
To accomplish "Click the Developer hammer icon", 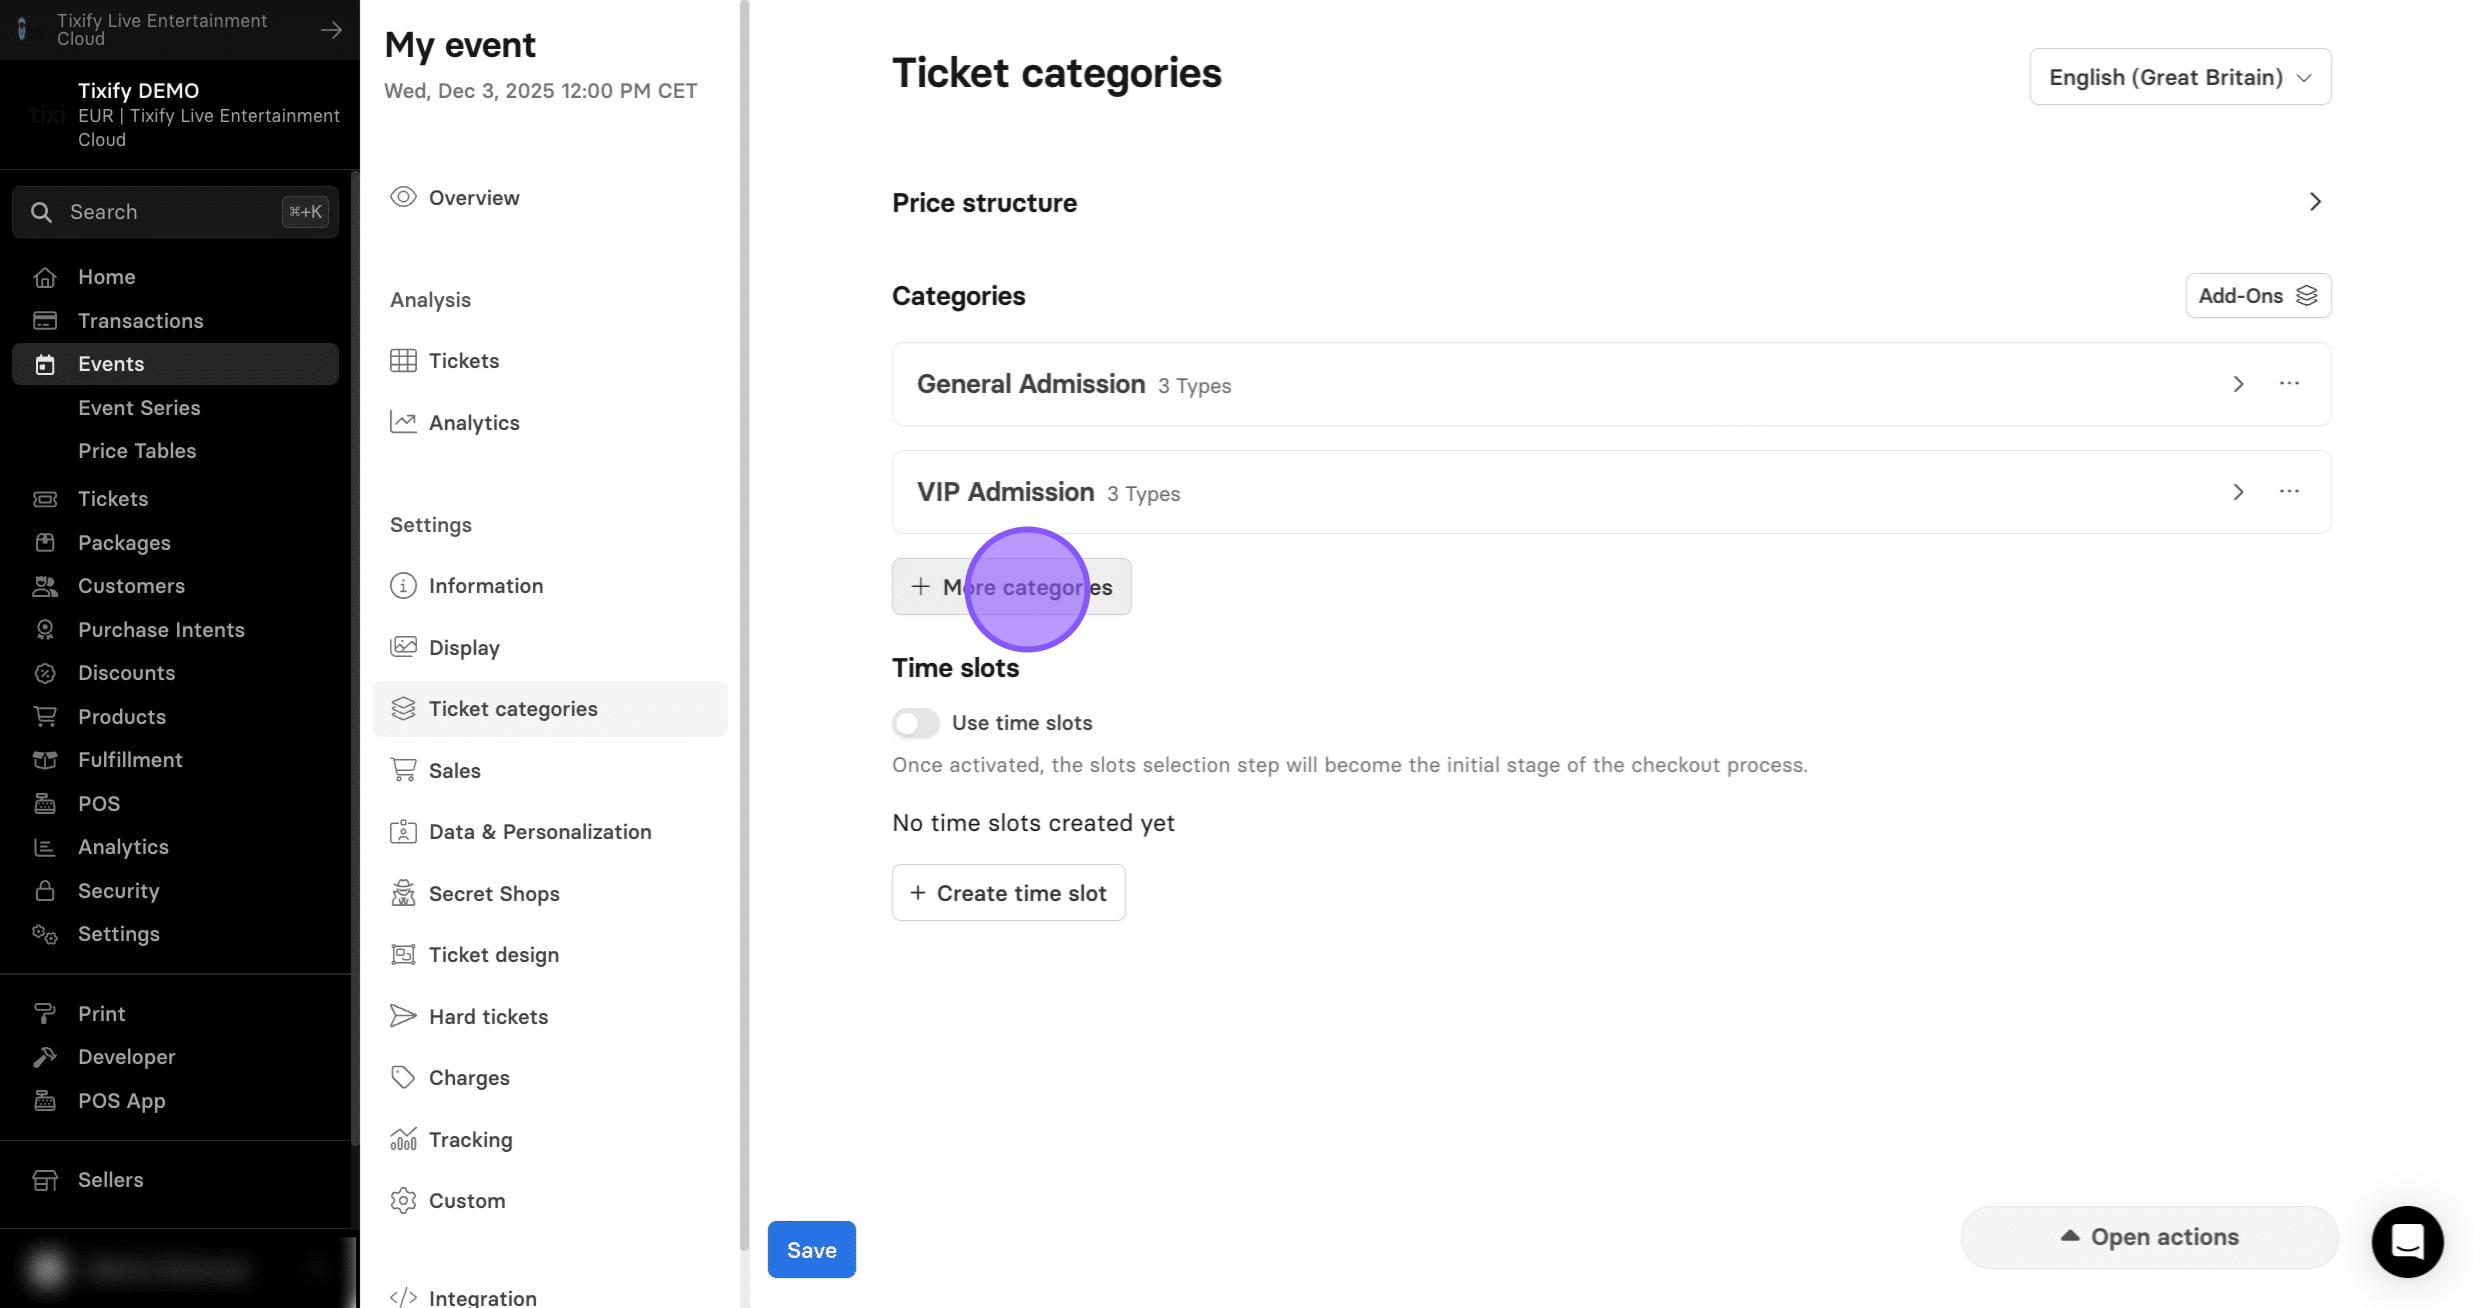I will click(x=44, y=1057).
